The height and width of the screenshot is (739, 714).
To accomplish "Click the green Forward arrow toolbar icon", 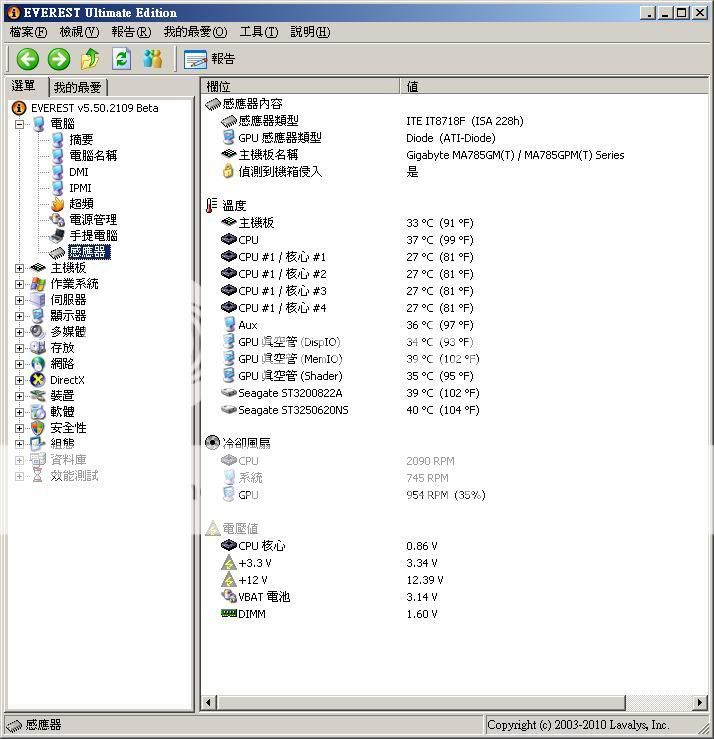I will 59,59.
